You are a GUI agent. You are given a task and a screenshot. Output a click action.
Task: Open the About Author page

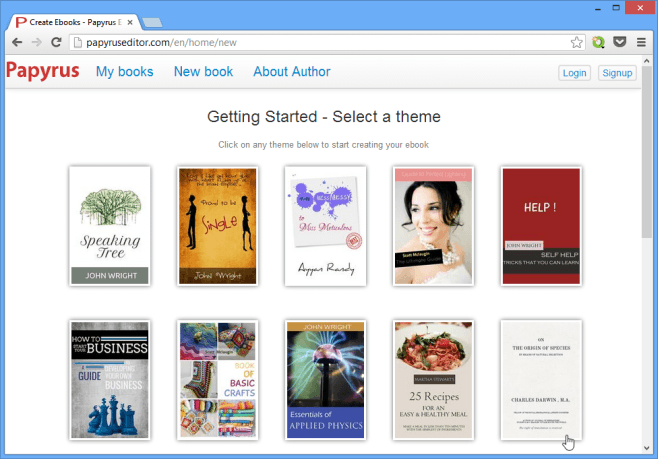click(x=292, y=72)
